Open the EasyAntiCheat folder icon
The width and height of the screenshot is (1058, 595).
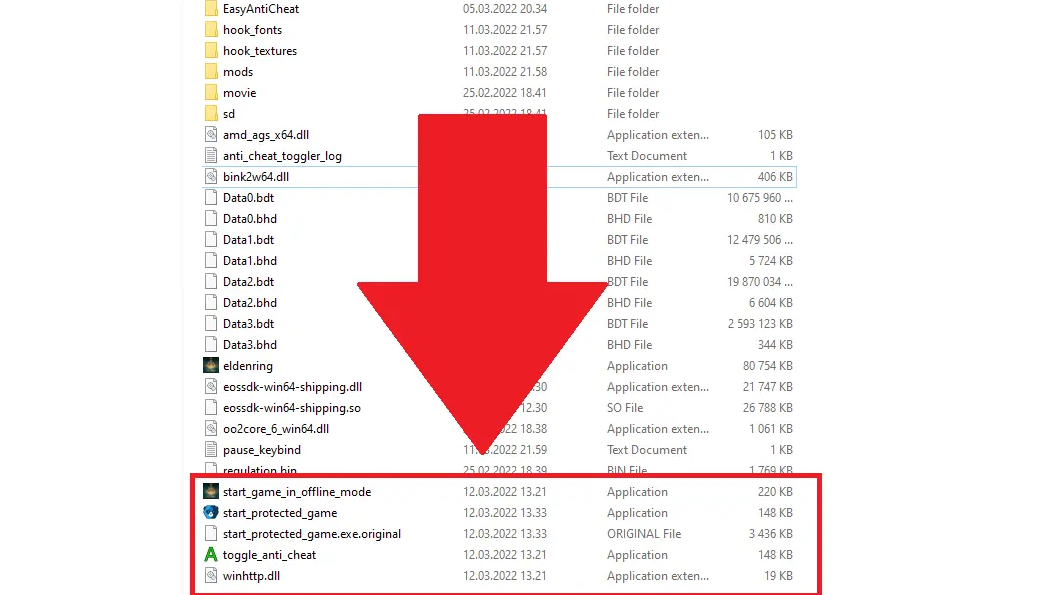click(x=211, y=9)
